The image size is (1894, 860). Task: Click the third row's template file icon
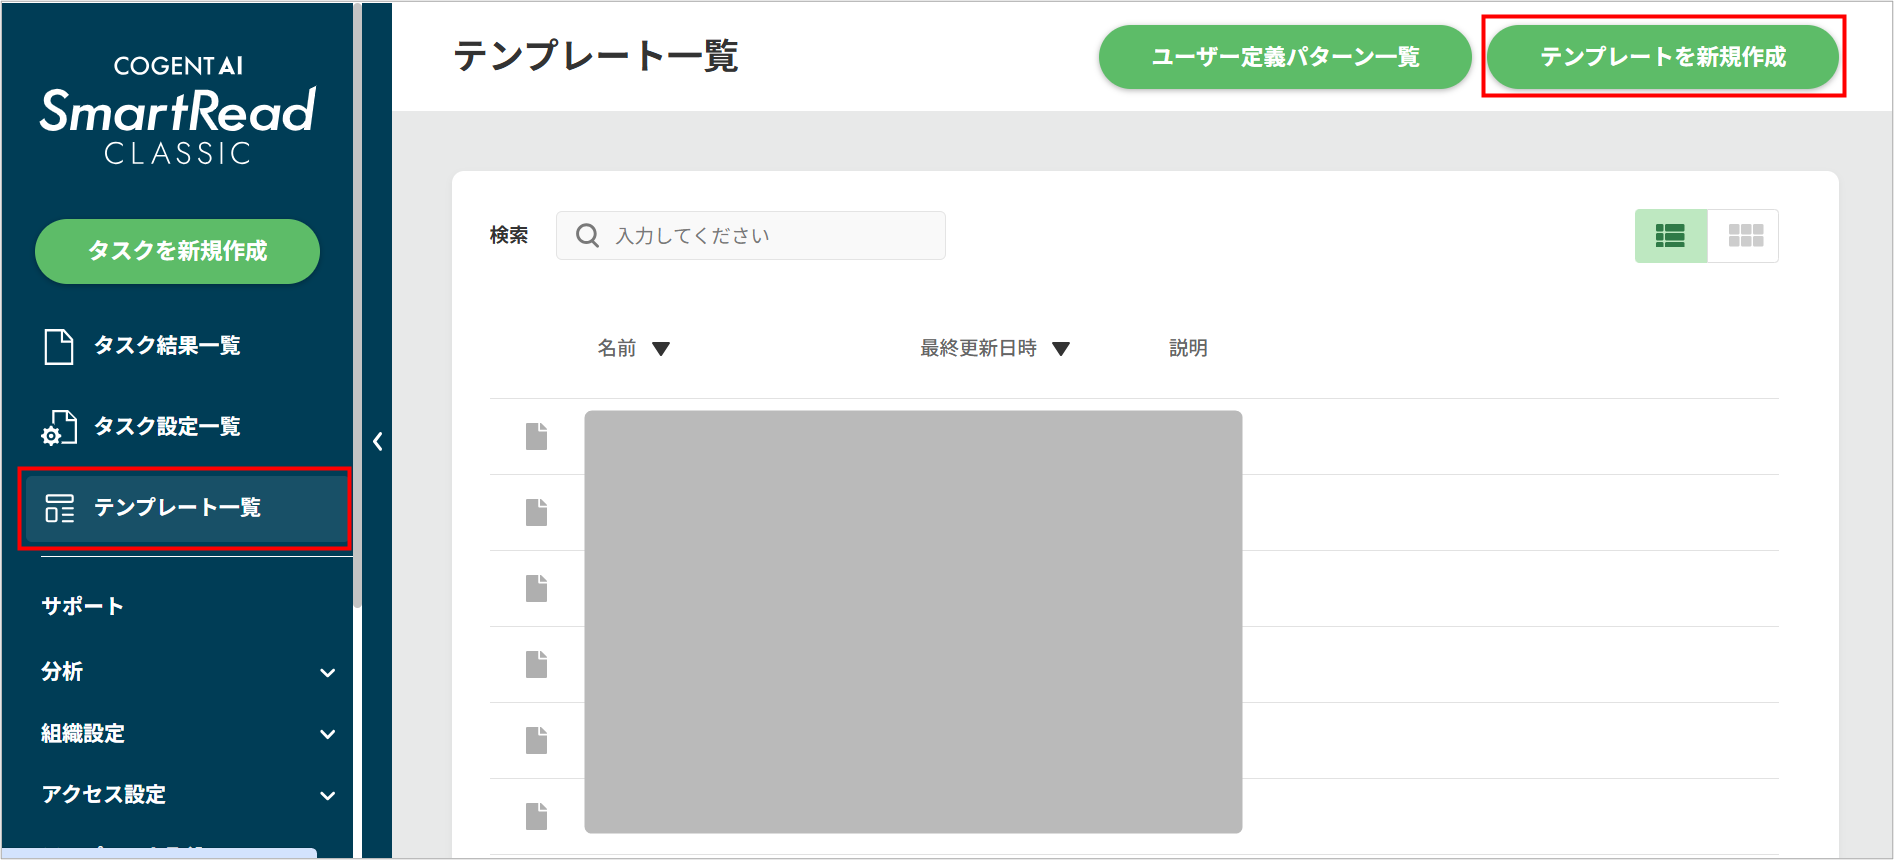pos(537,588)
